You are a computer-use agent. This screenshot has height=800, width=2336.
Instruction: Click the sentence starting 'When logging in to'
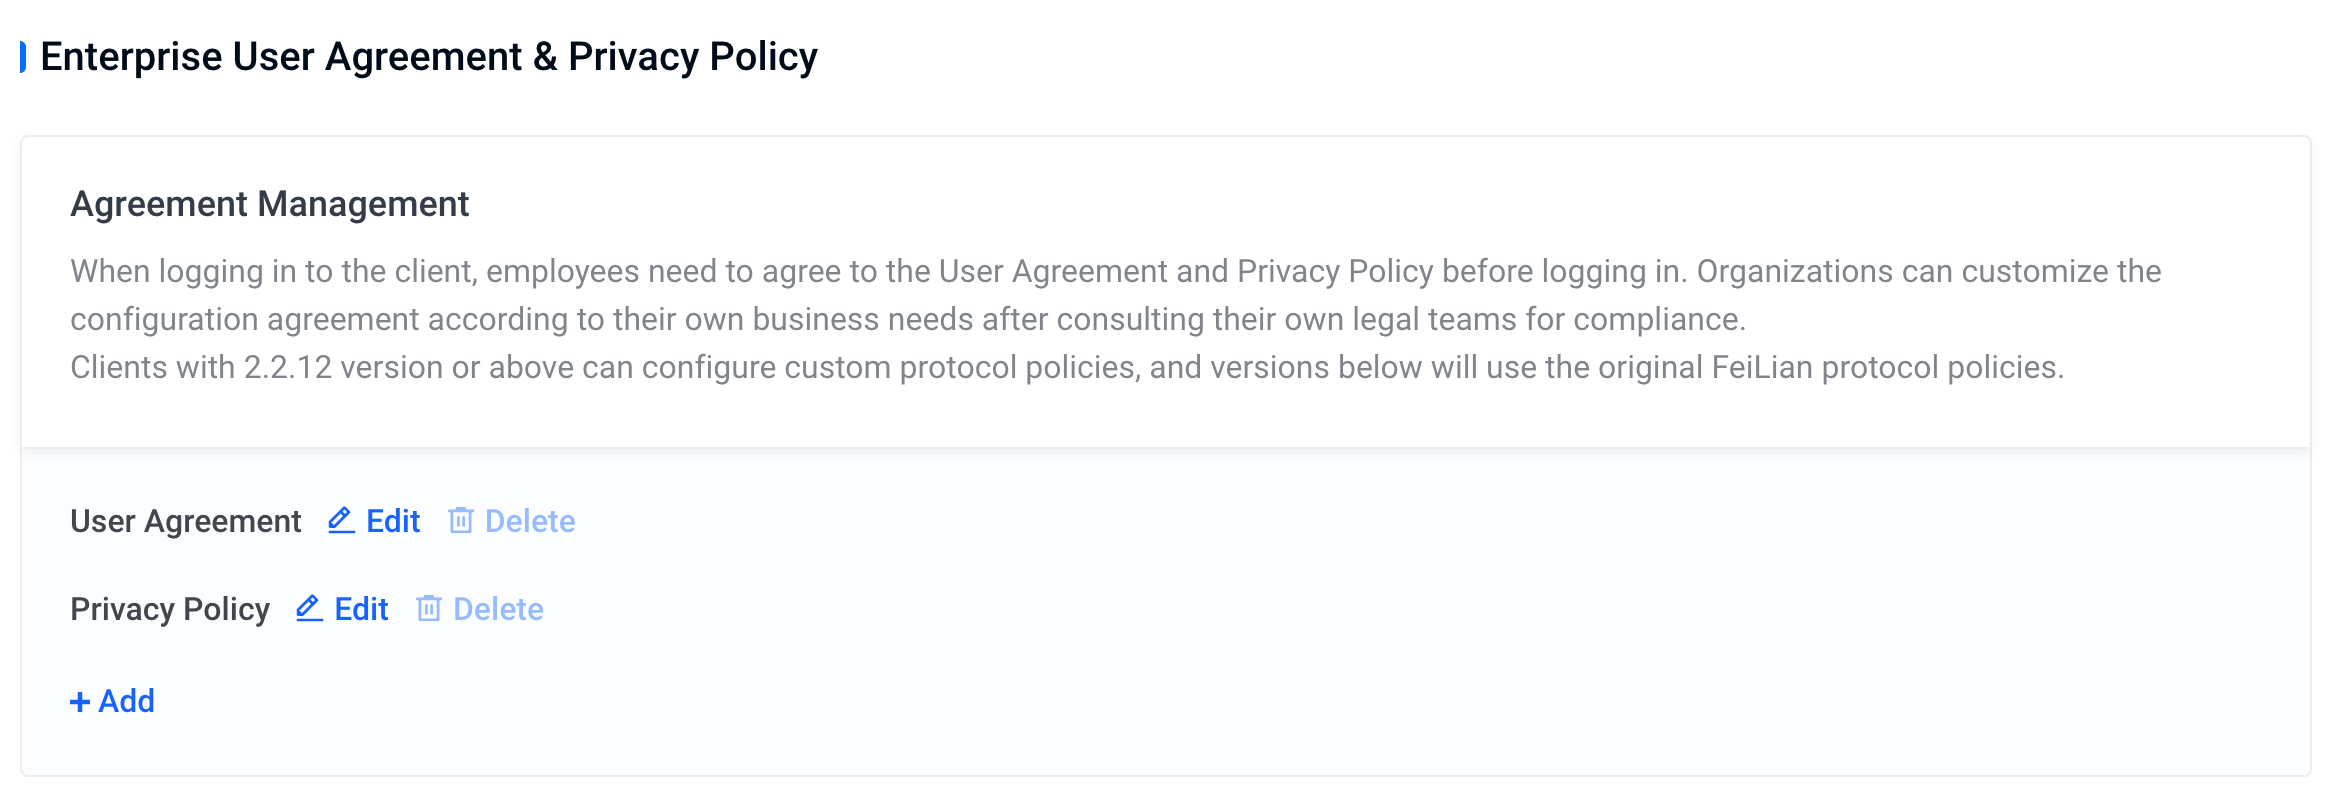click(x=878, y=271)
